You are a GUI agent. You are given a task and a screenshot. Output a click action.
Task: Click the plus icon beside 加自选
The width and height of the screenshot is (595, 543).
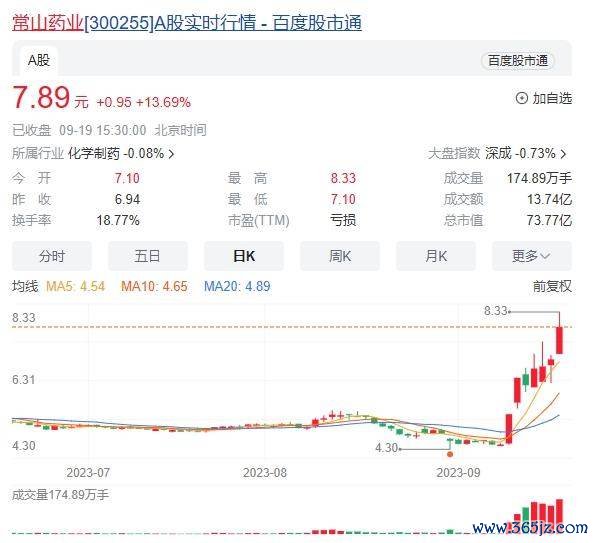pyautogui.click(x=522, y=98)
